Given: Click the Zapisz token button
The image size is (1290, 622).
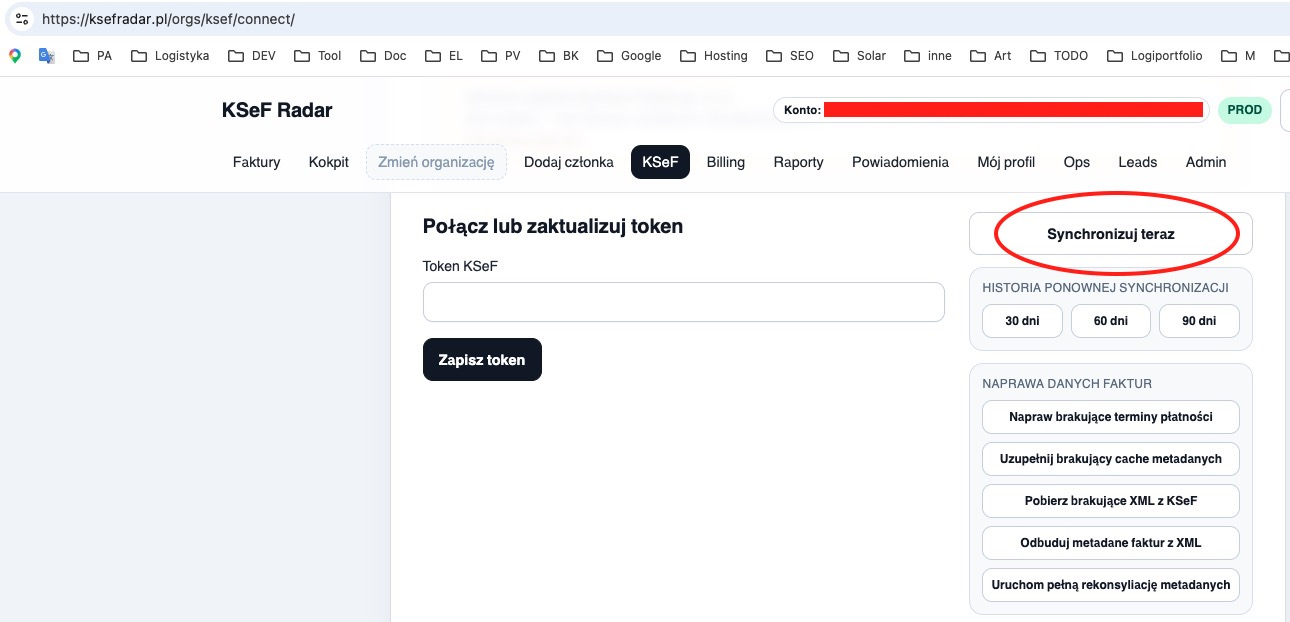Looking at the screenshot, I should (x=482, y=360).
